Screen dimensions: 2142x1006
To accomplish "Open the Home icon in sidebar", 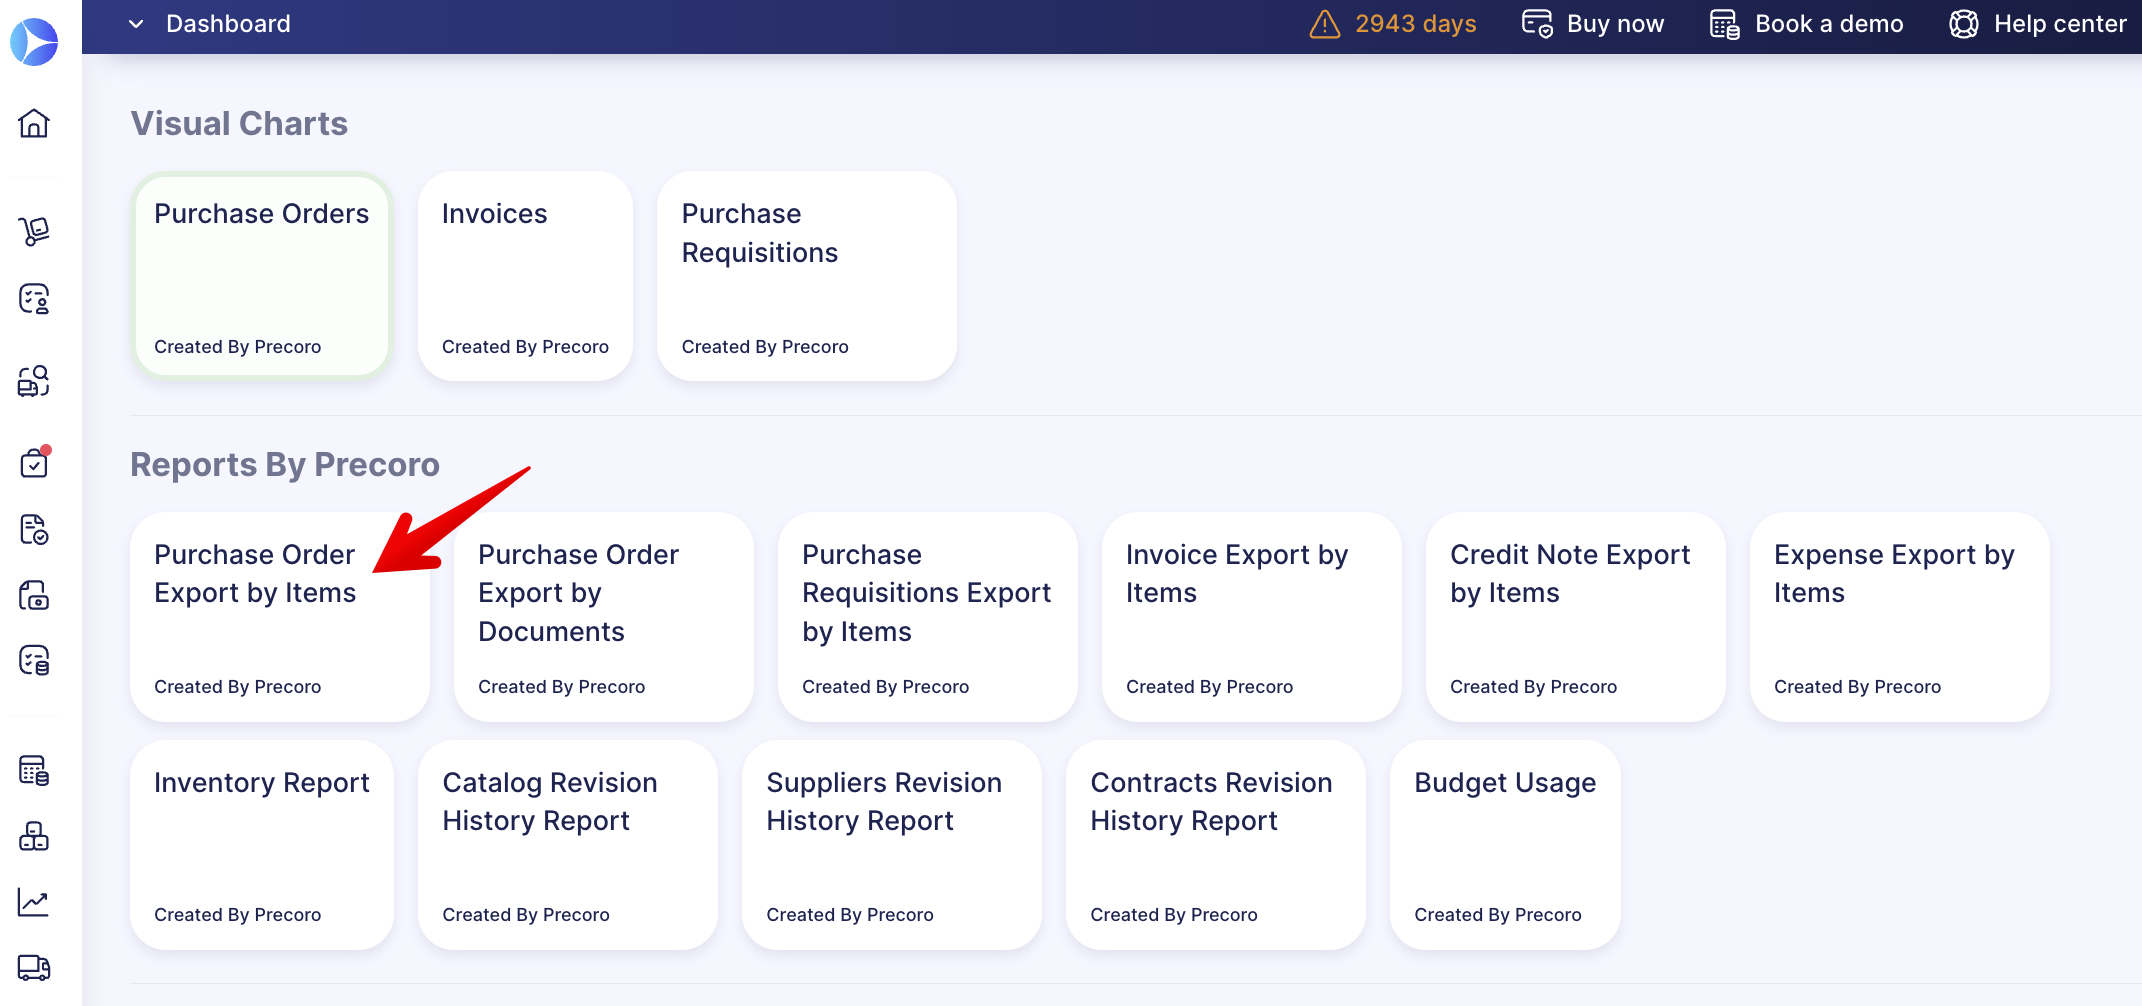I will coord(34,123).
